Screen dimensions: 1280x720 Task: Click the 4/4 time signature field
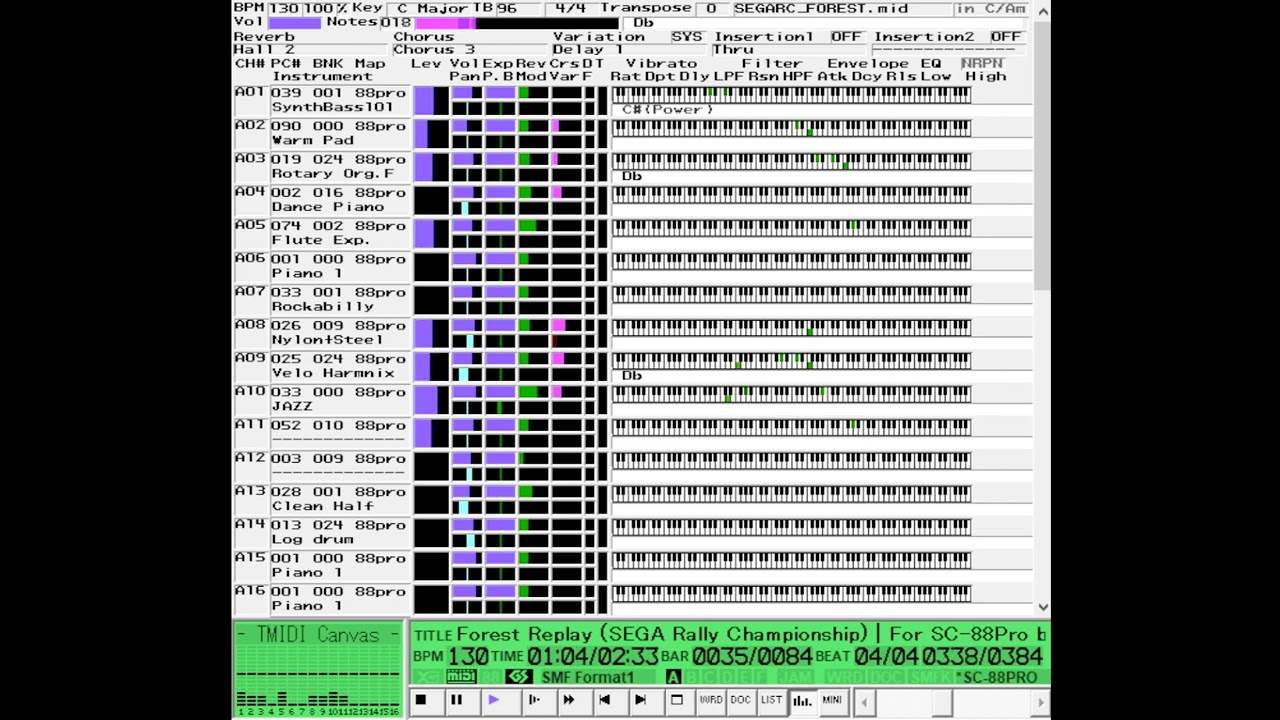[x=570, y=8]
